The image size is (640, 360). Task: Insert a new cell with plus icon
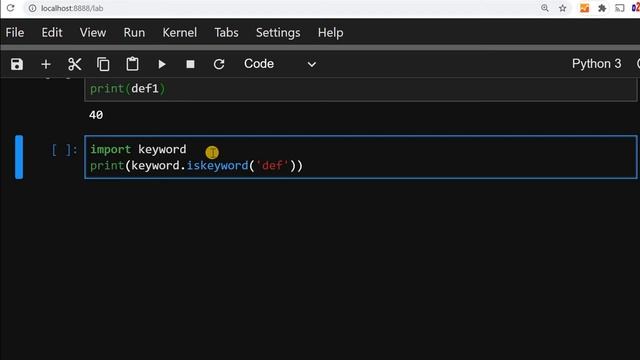pos(46,64)
